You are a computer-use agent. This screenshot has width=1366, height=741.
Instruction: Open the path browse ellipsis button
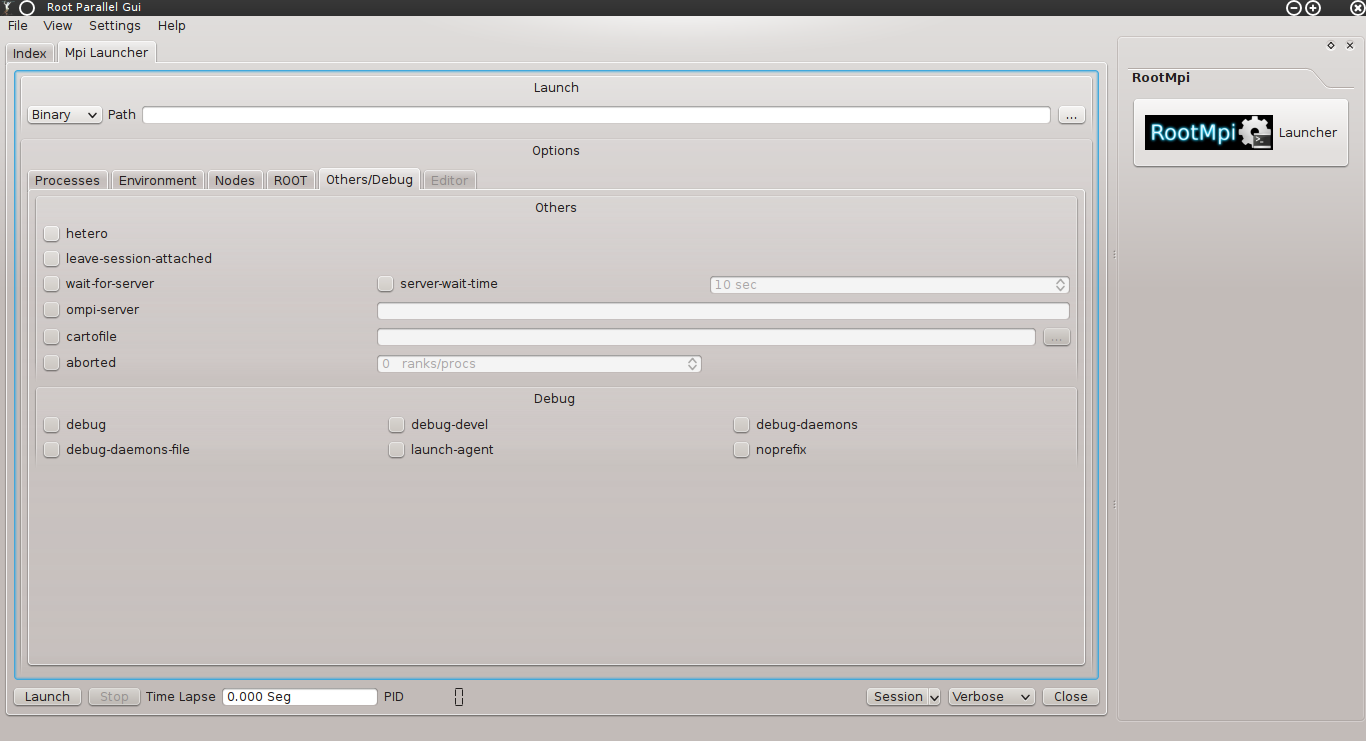(1071, 115)
